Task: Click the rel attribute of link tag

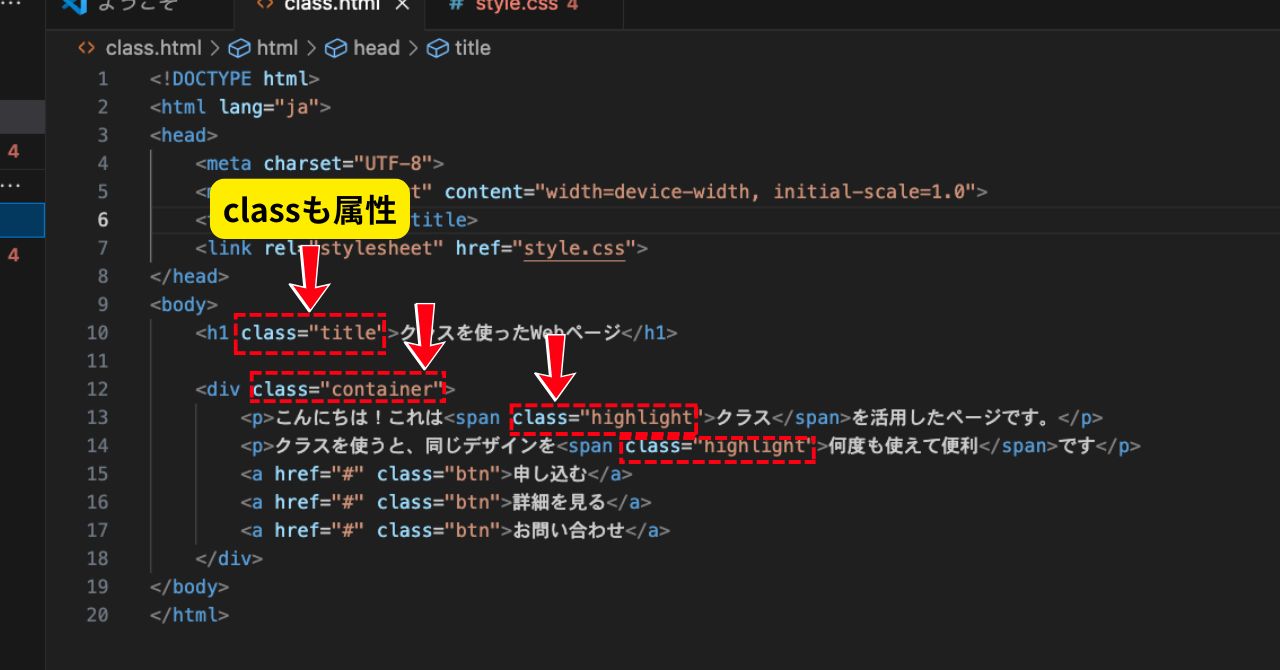Action: pyautogui.click(x=353, y=248)
